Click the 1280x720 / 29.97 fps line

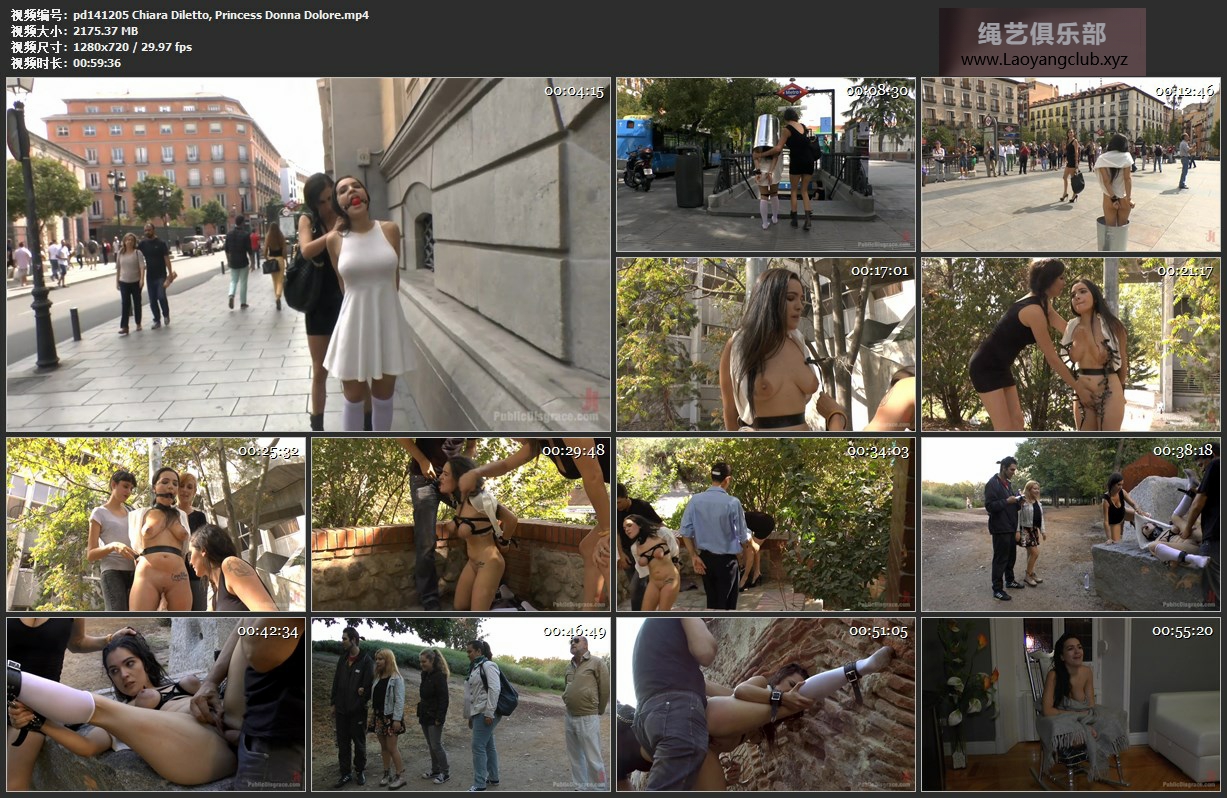[x=132, y=47]
